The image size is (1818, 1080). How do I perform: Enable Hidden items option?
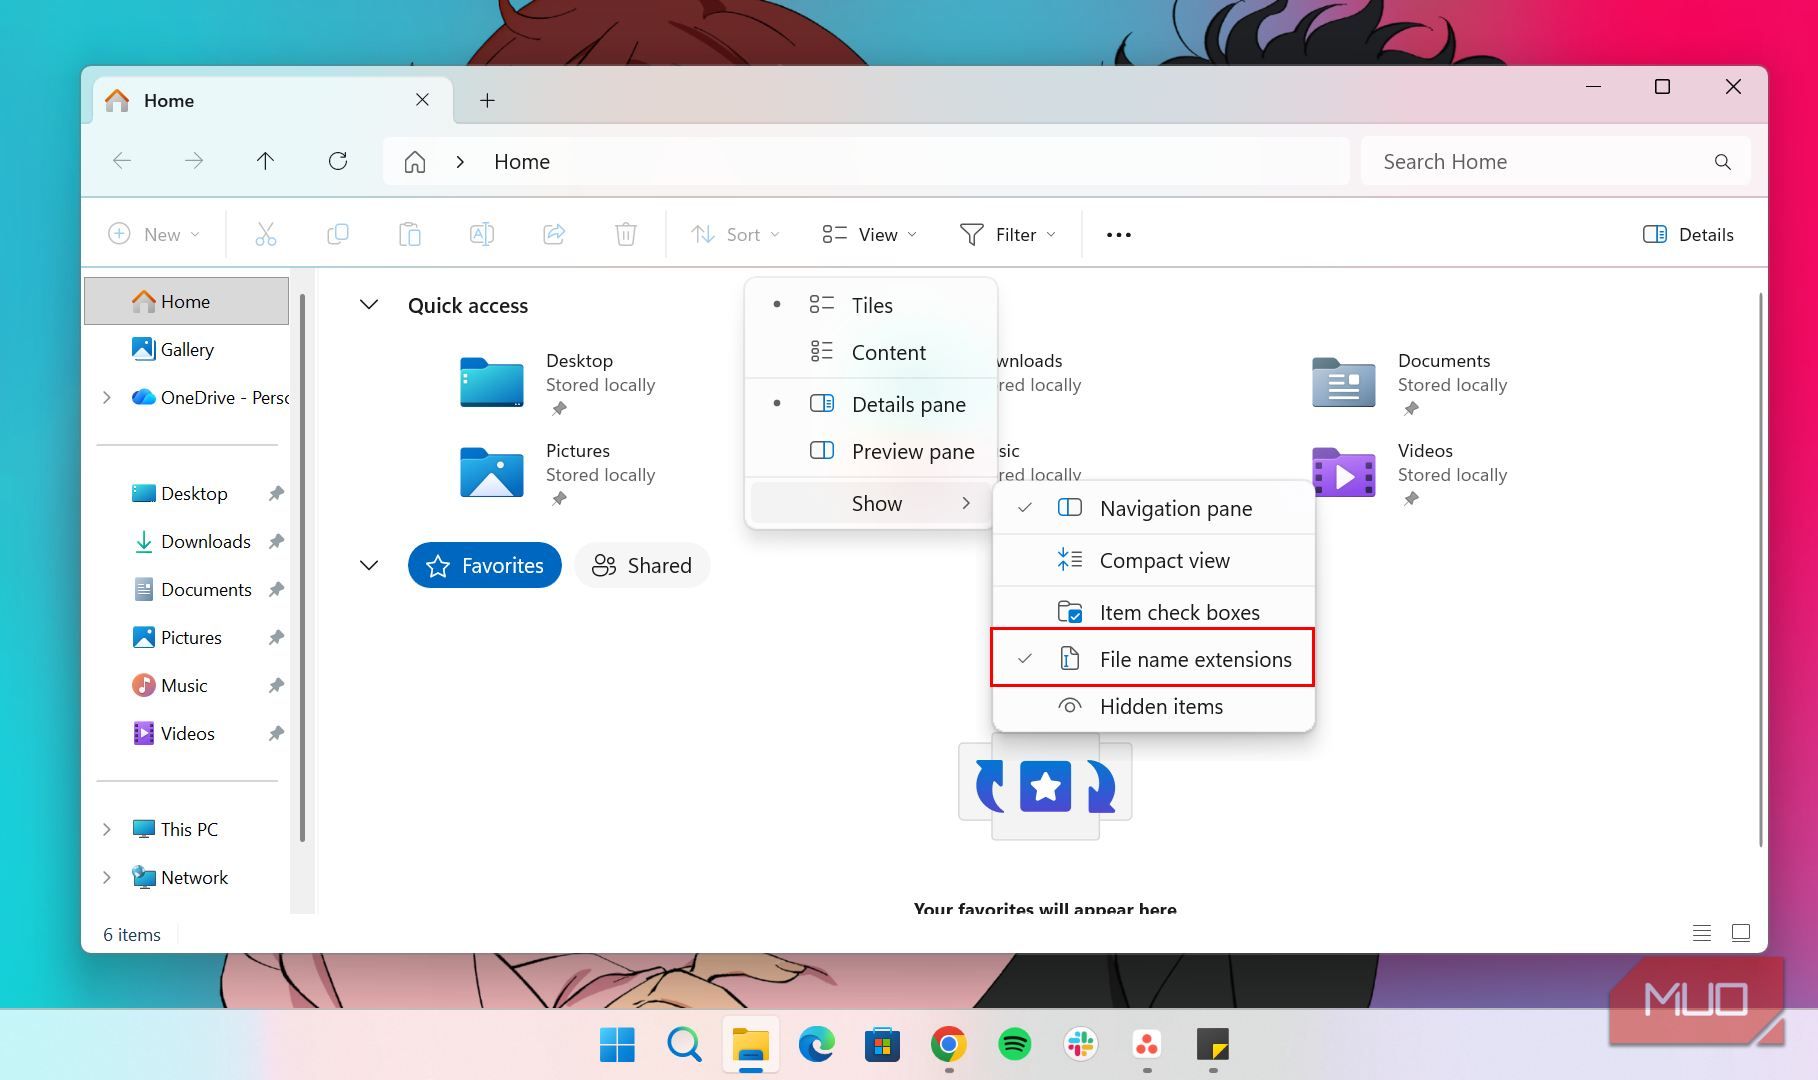(x=1153, y=706)
